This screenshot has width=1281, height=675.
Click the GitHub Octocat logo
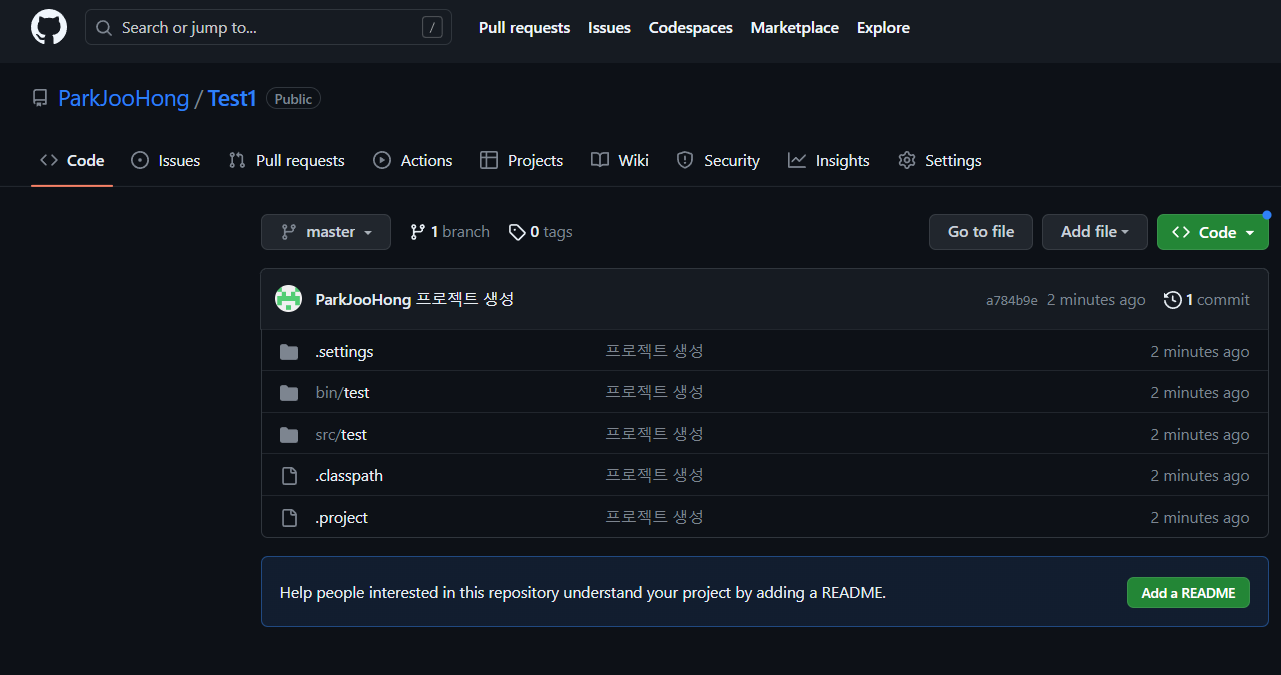(49, 27)
